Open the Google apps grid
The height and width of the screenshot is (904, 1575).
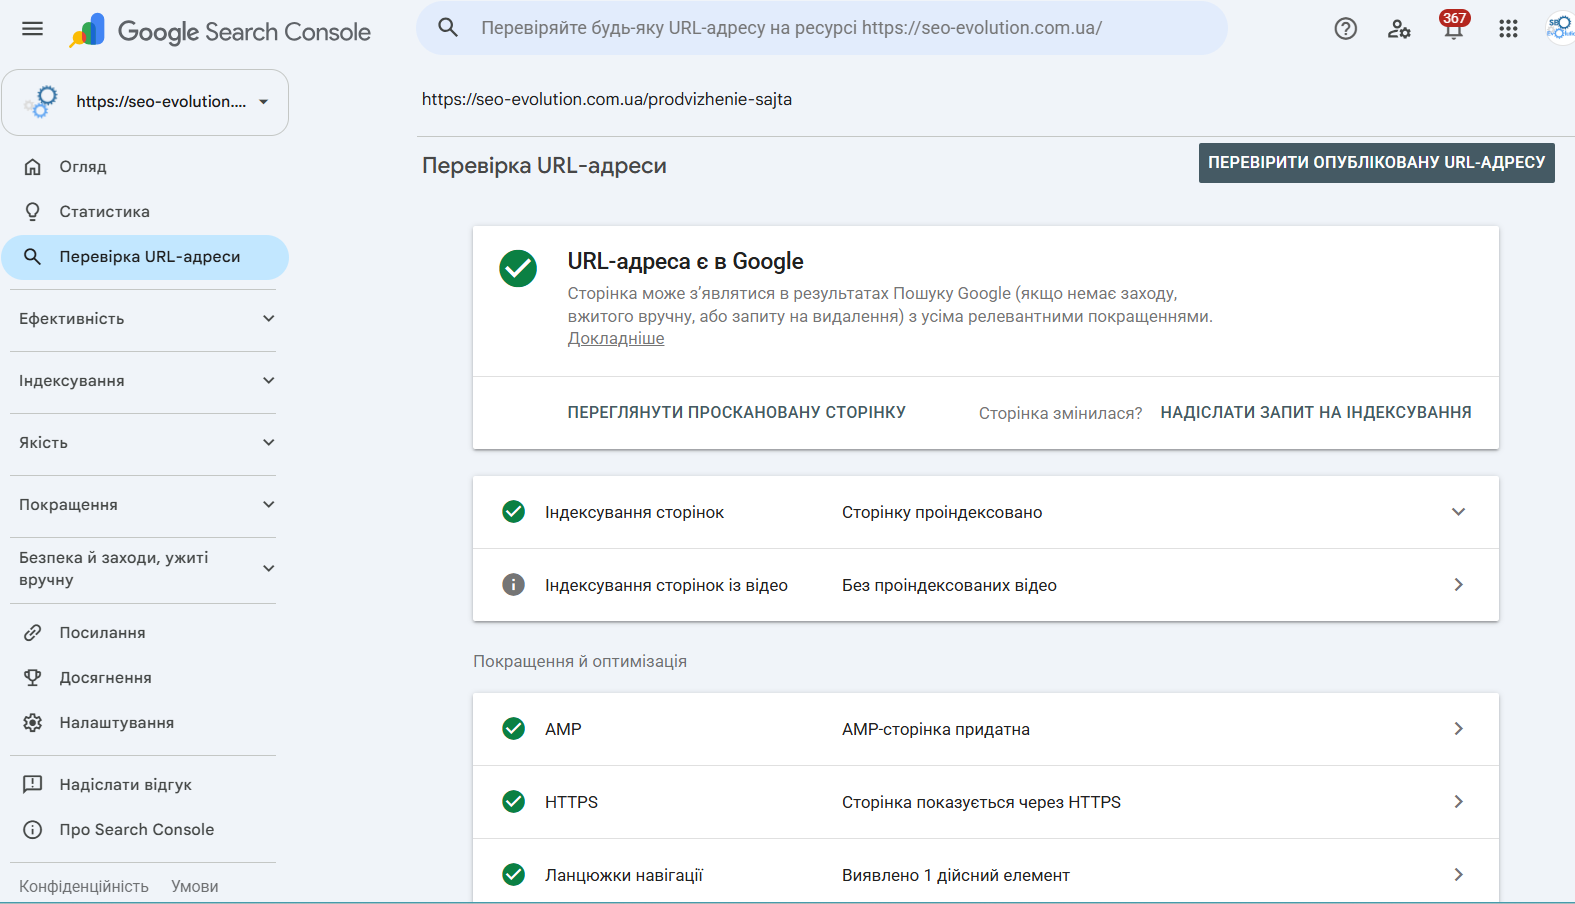click(1508, 29)
